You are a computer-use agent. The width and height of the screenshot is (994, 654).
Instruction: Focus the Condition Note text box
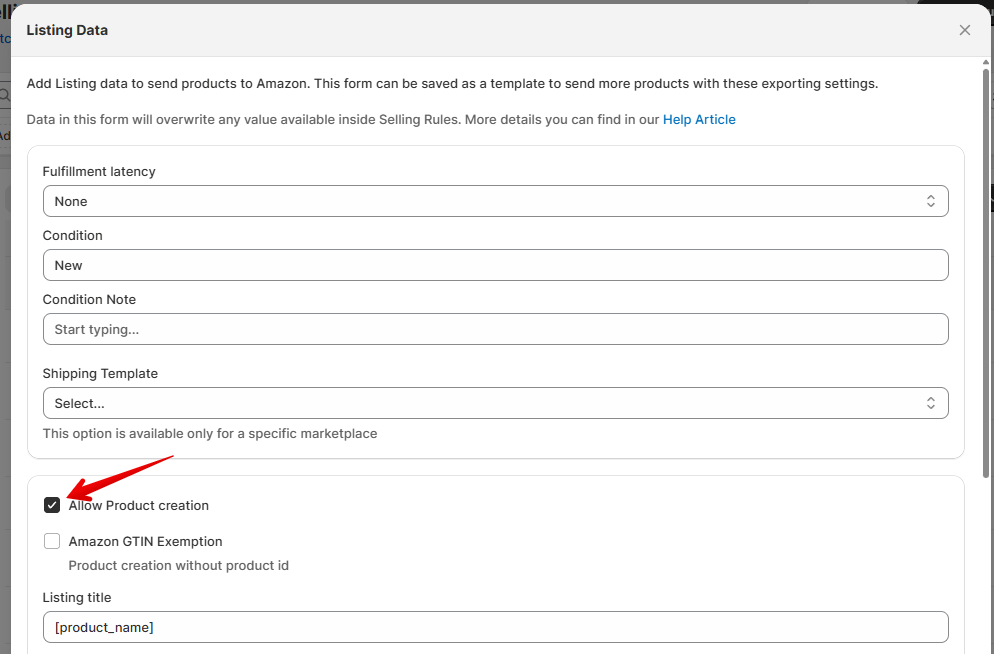pos(495,329)
